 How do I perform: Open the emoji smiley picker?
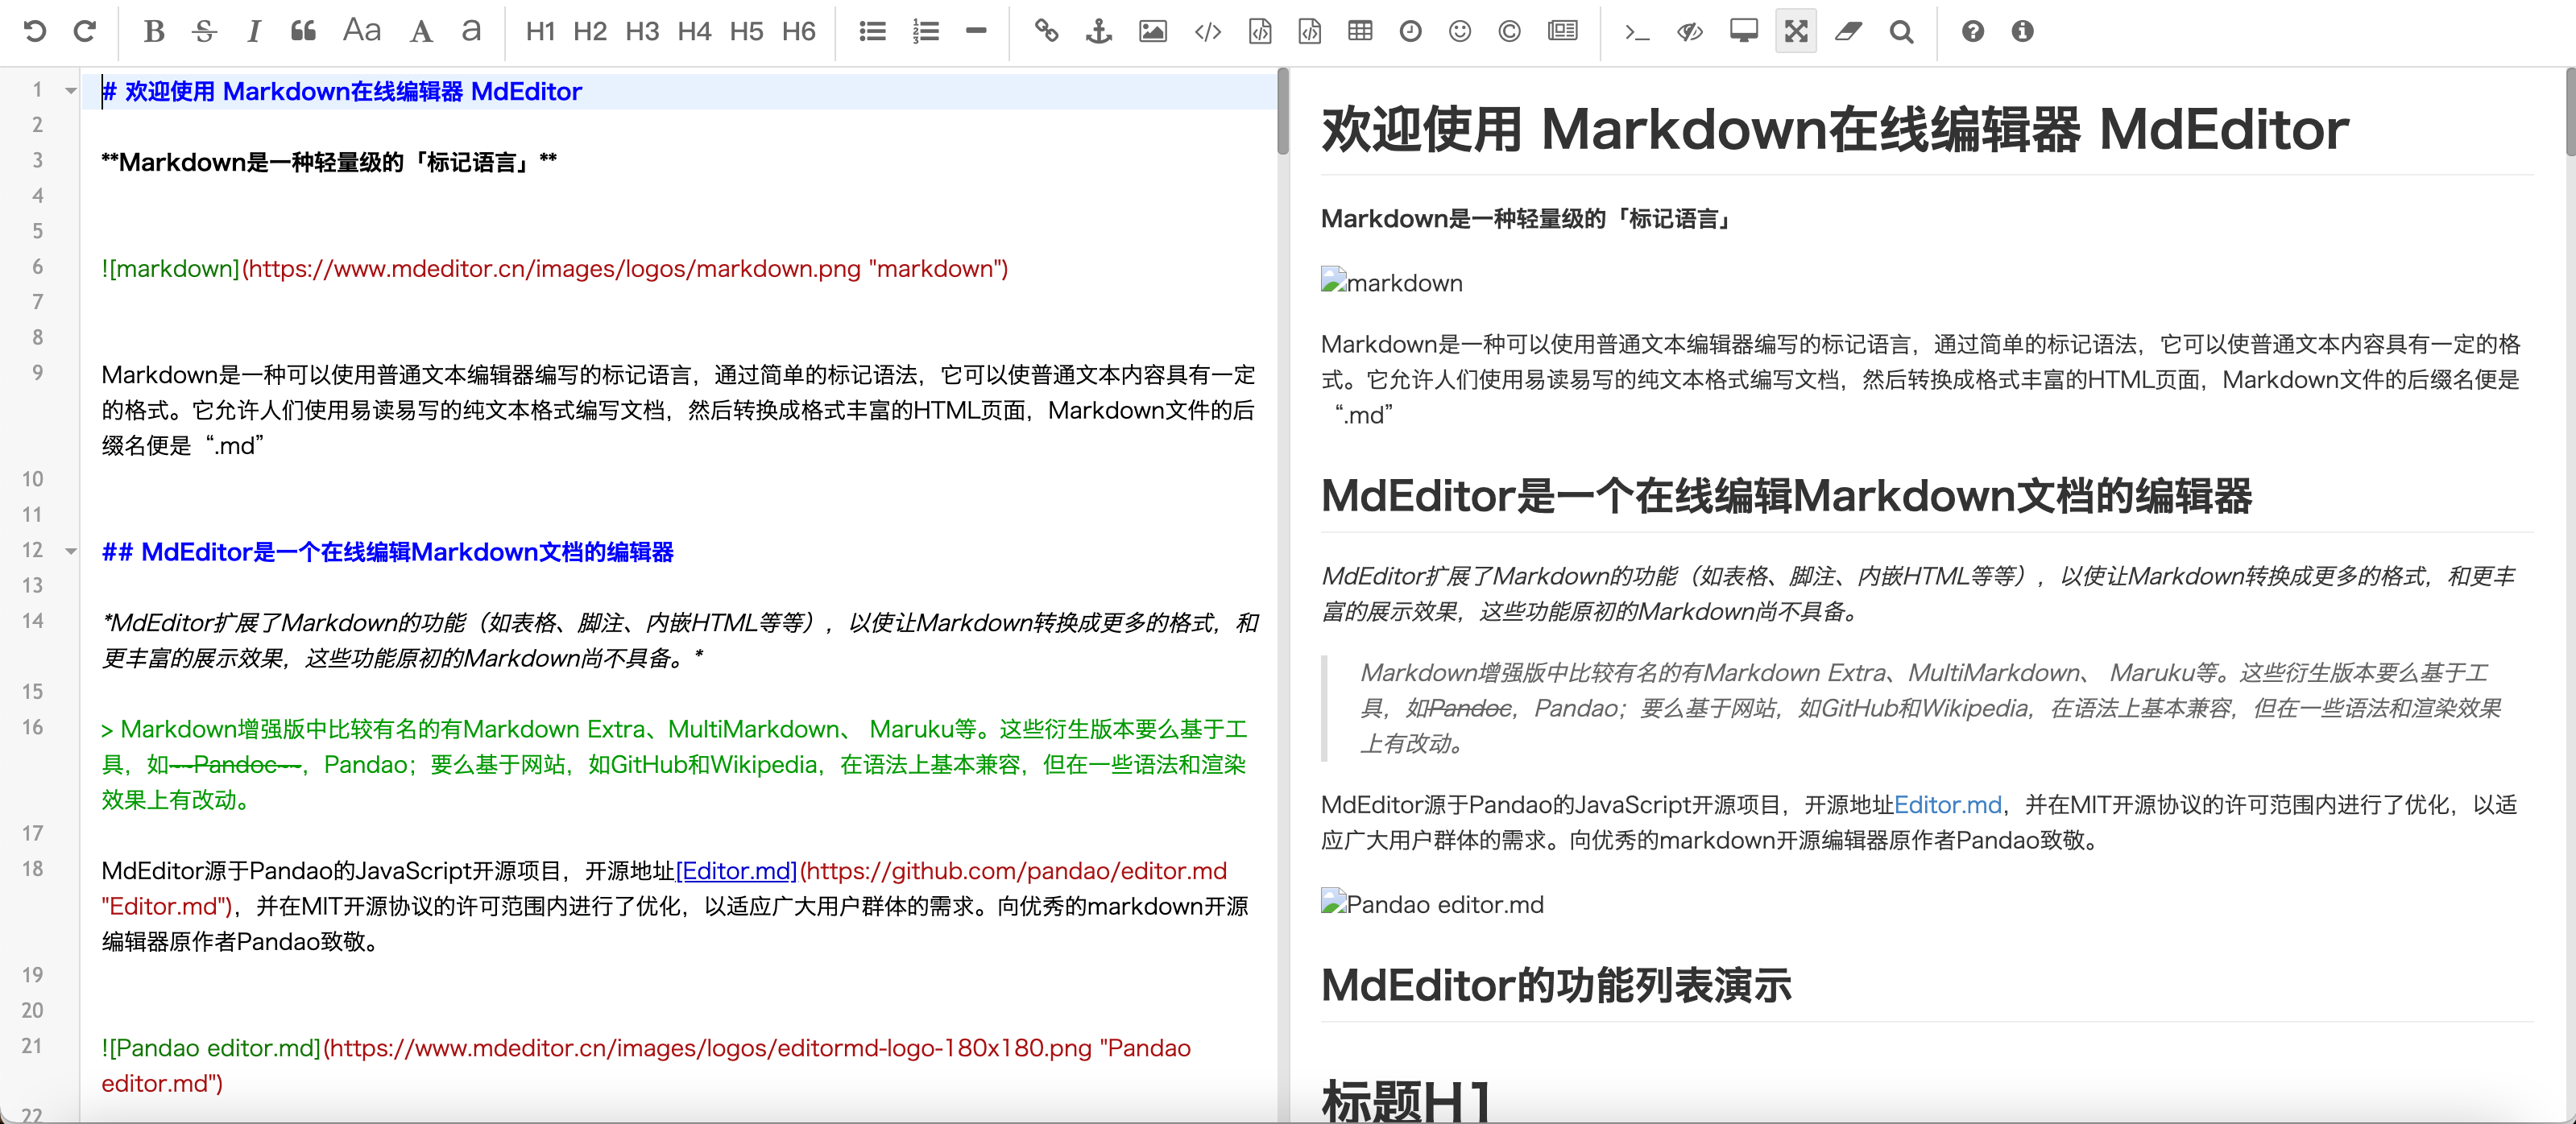click(x=1459, y=31)
